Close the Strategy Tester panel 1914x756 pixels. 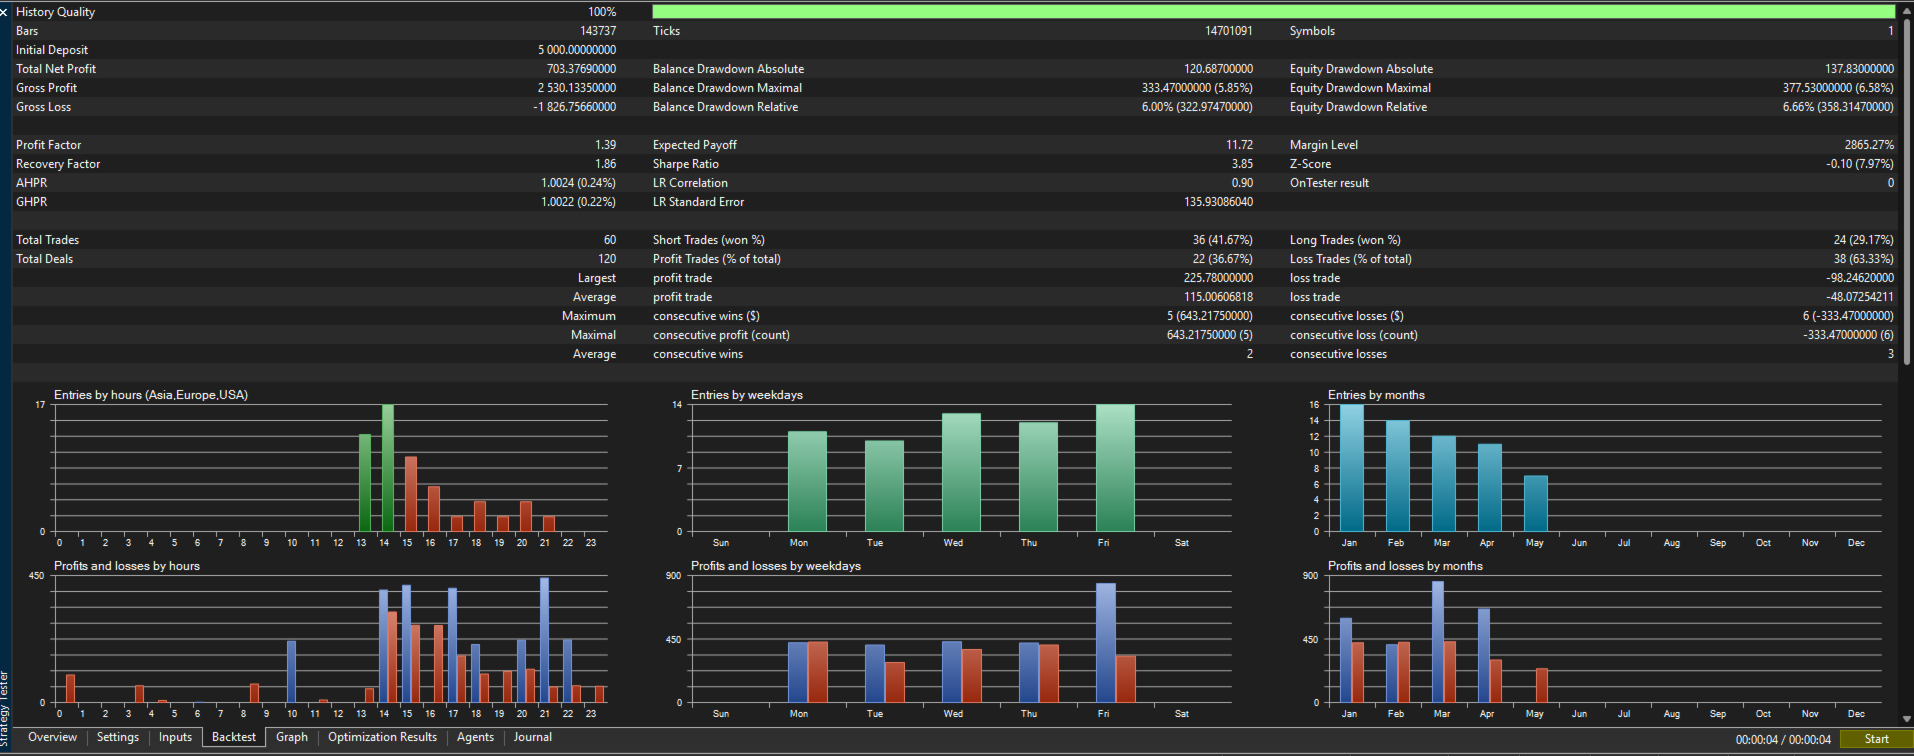point(4,12)
